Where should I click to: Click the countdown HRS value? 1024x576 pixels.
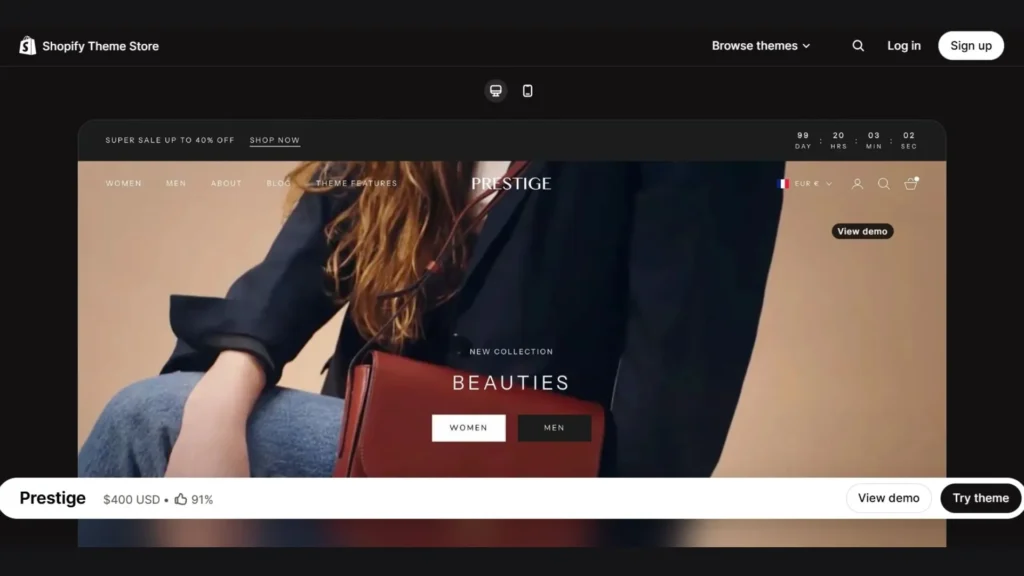pos(839,136)
